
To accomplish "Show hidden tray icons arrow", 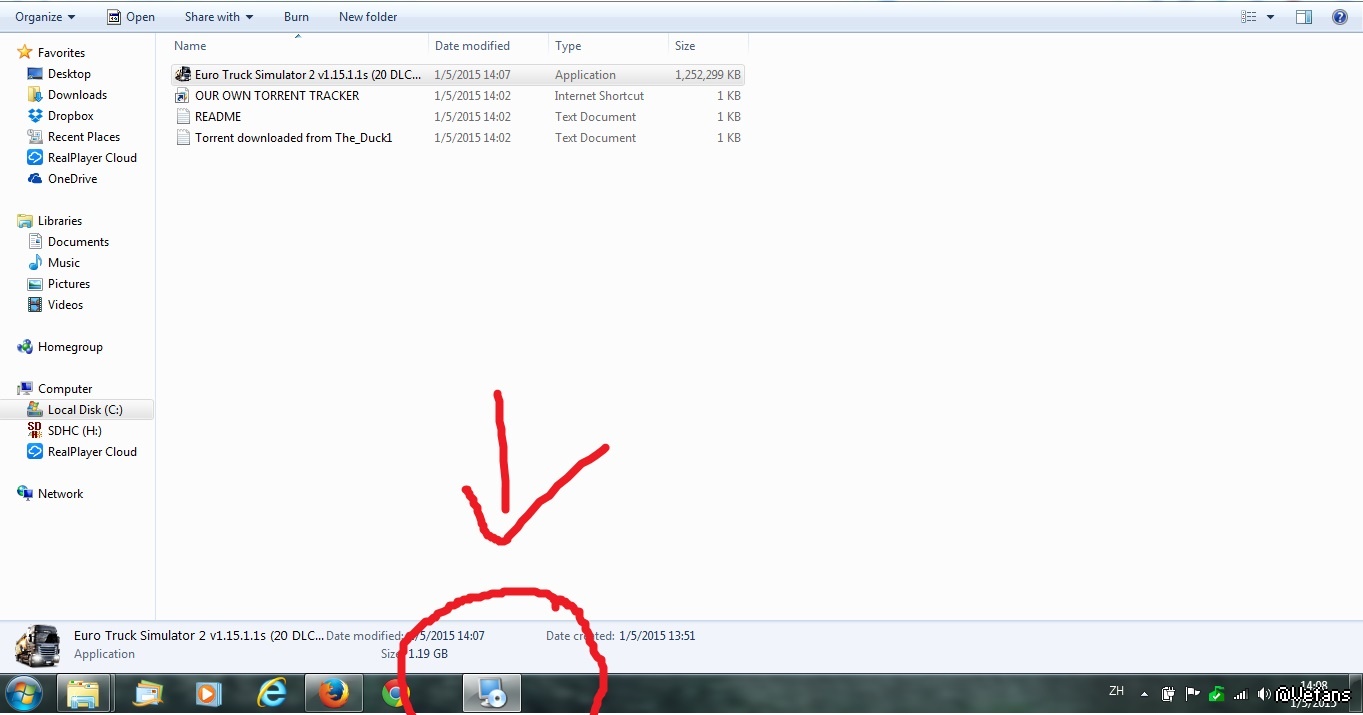I will (x=1144, y=694).
